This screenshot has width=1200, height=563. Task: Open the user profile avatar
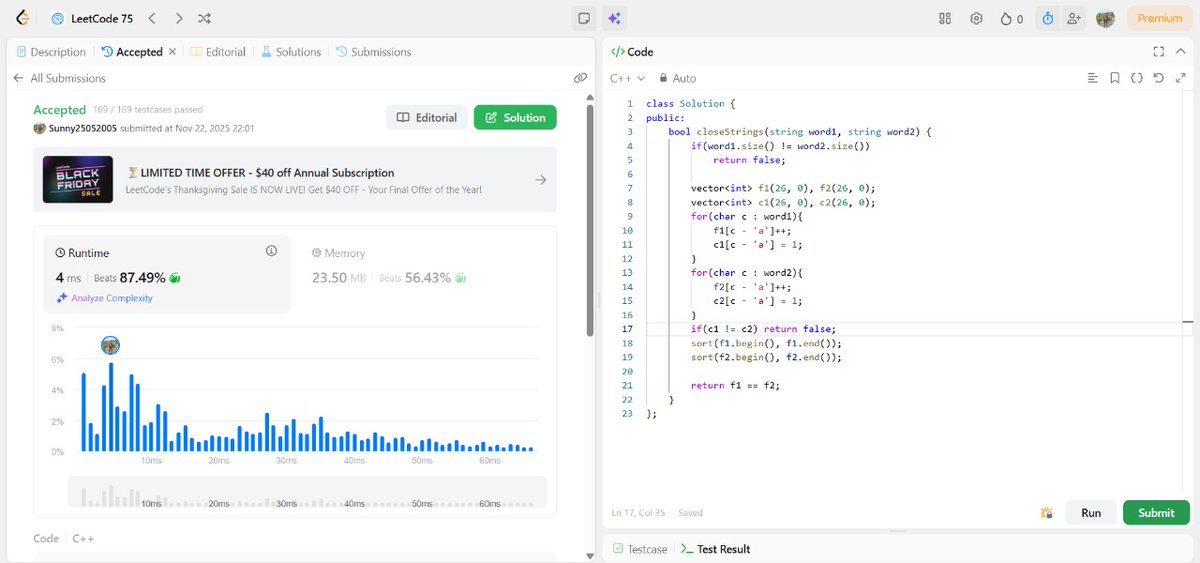[1105, 18]
